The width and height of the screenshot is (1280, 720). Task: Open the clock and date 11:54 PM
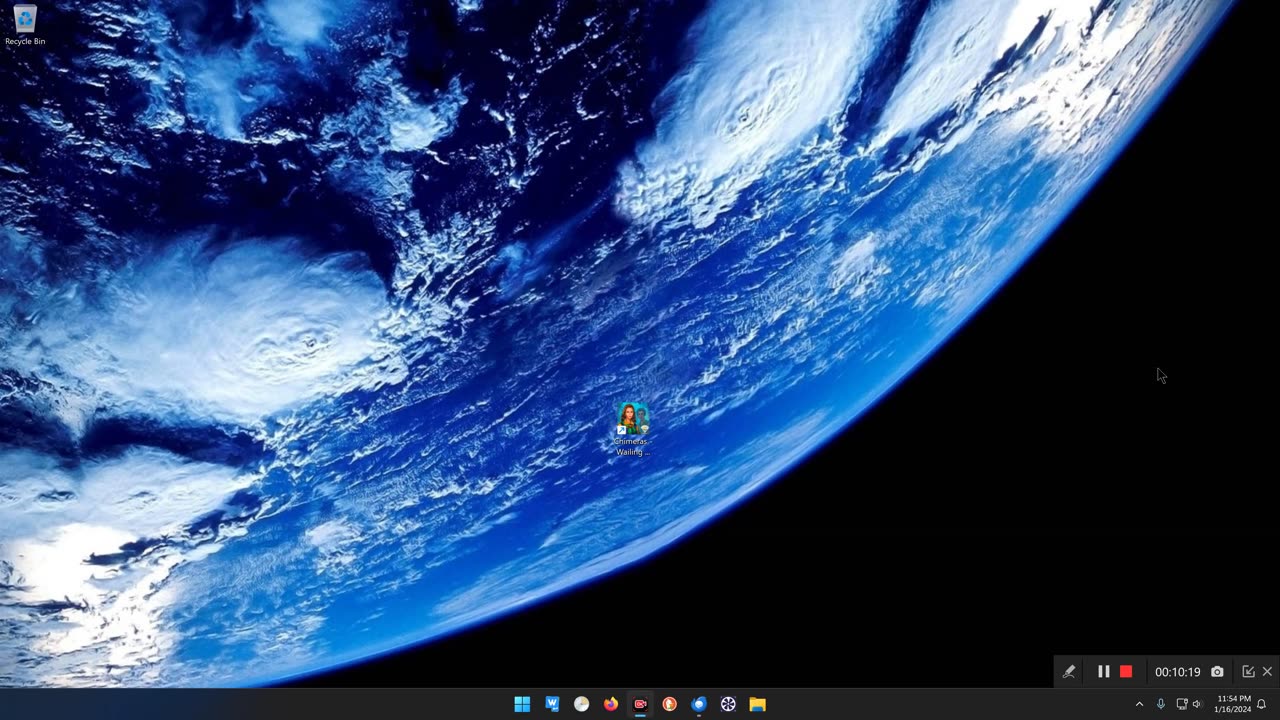[x=1232, y=704]
